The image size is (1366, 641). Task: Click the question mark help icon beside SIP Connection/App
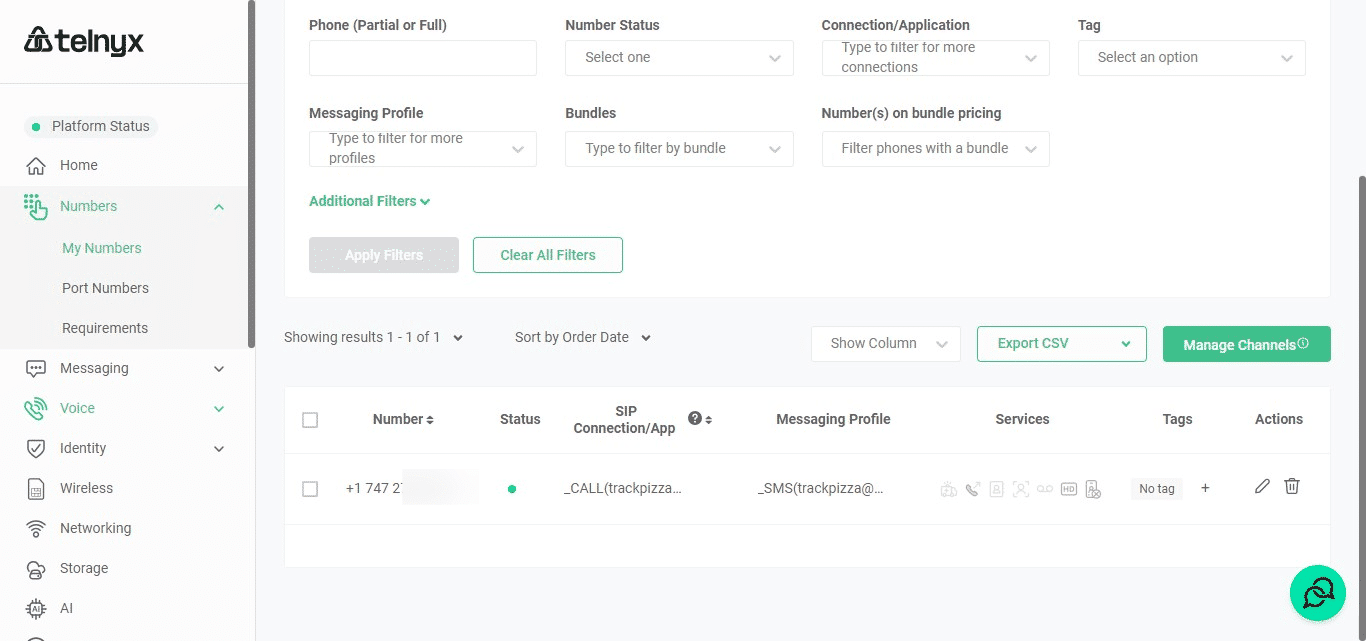point(695,419)
